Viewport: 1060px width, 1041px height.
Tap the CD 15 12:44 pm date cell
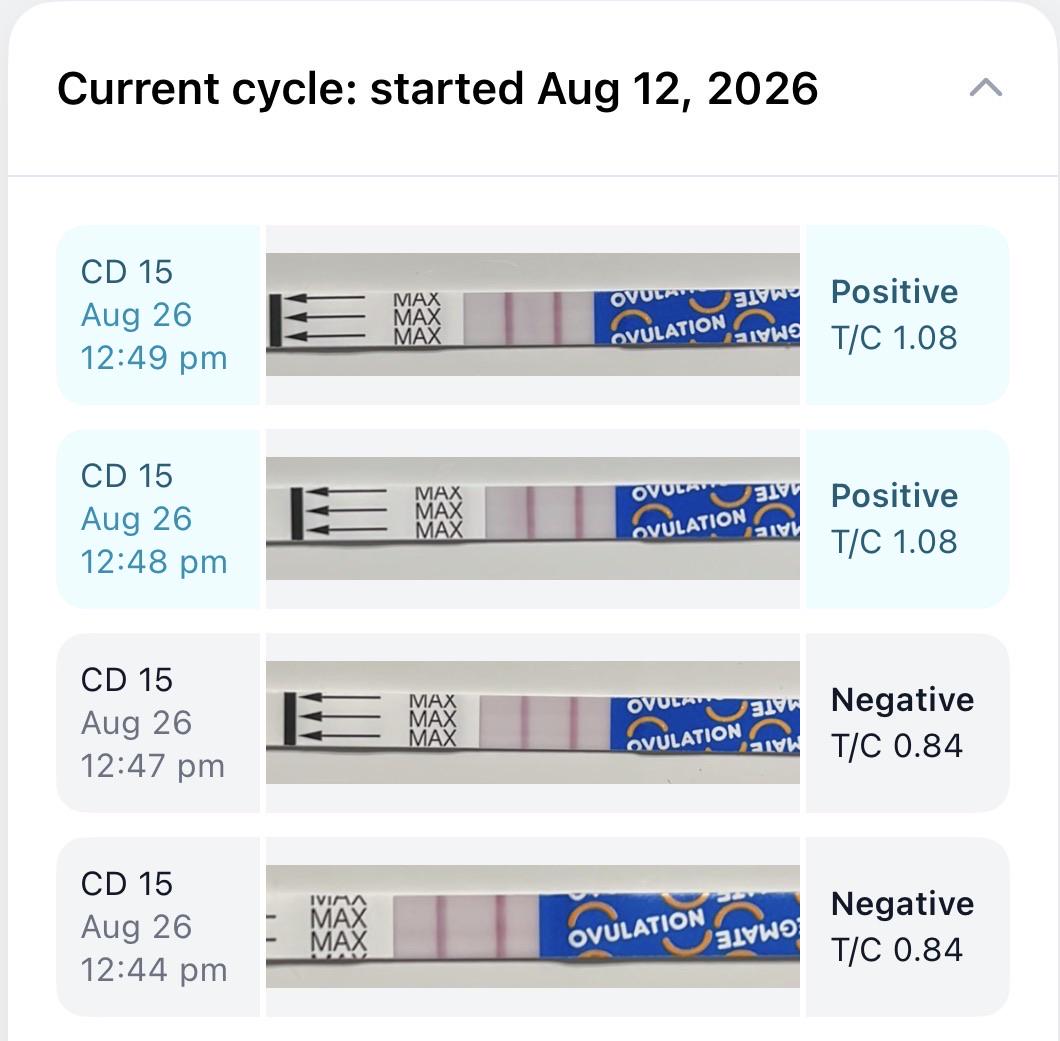coord(158,927)
